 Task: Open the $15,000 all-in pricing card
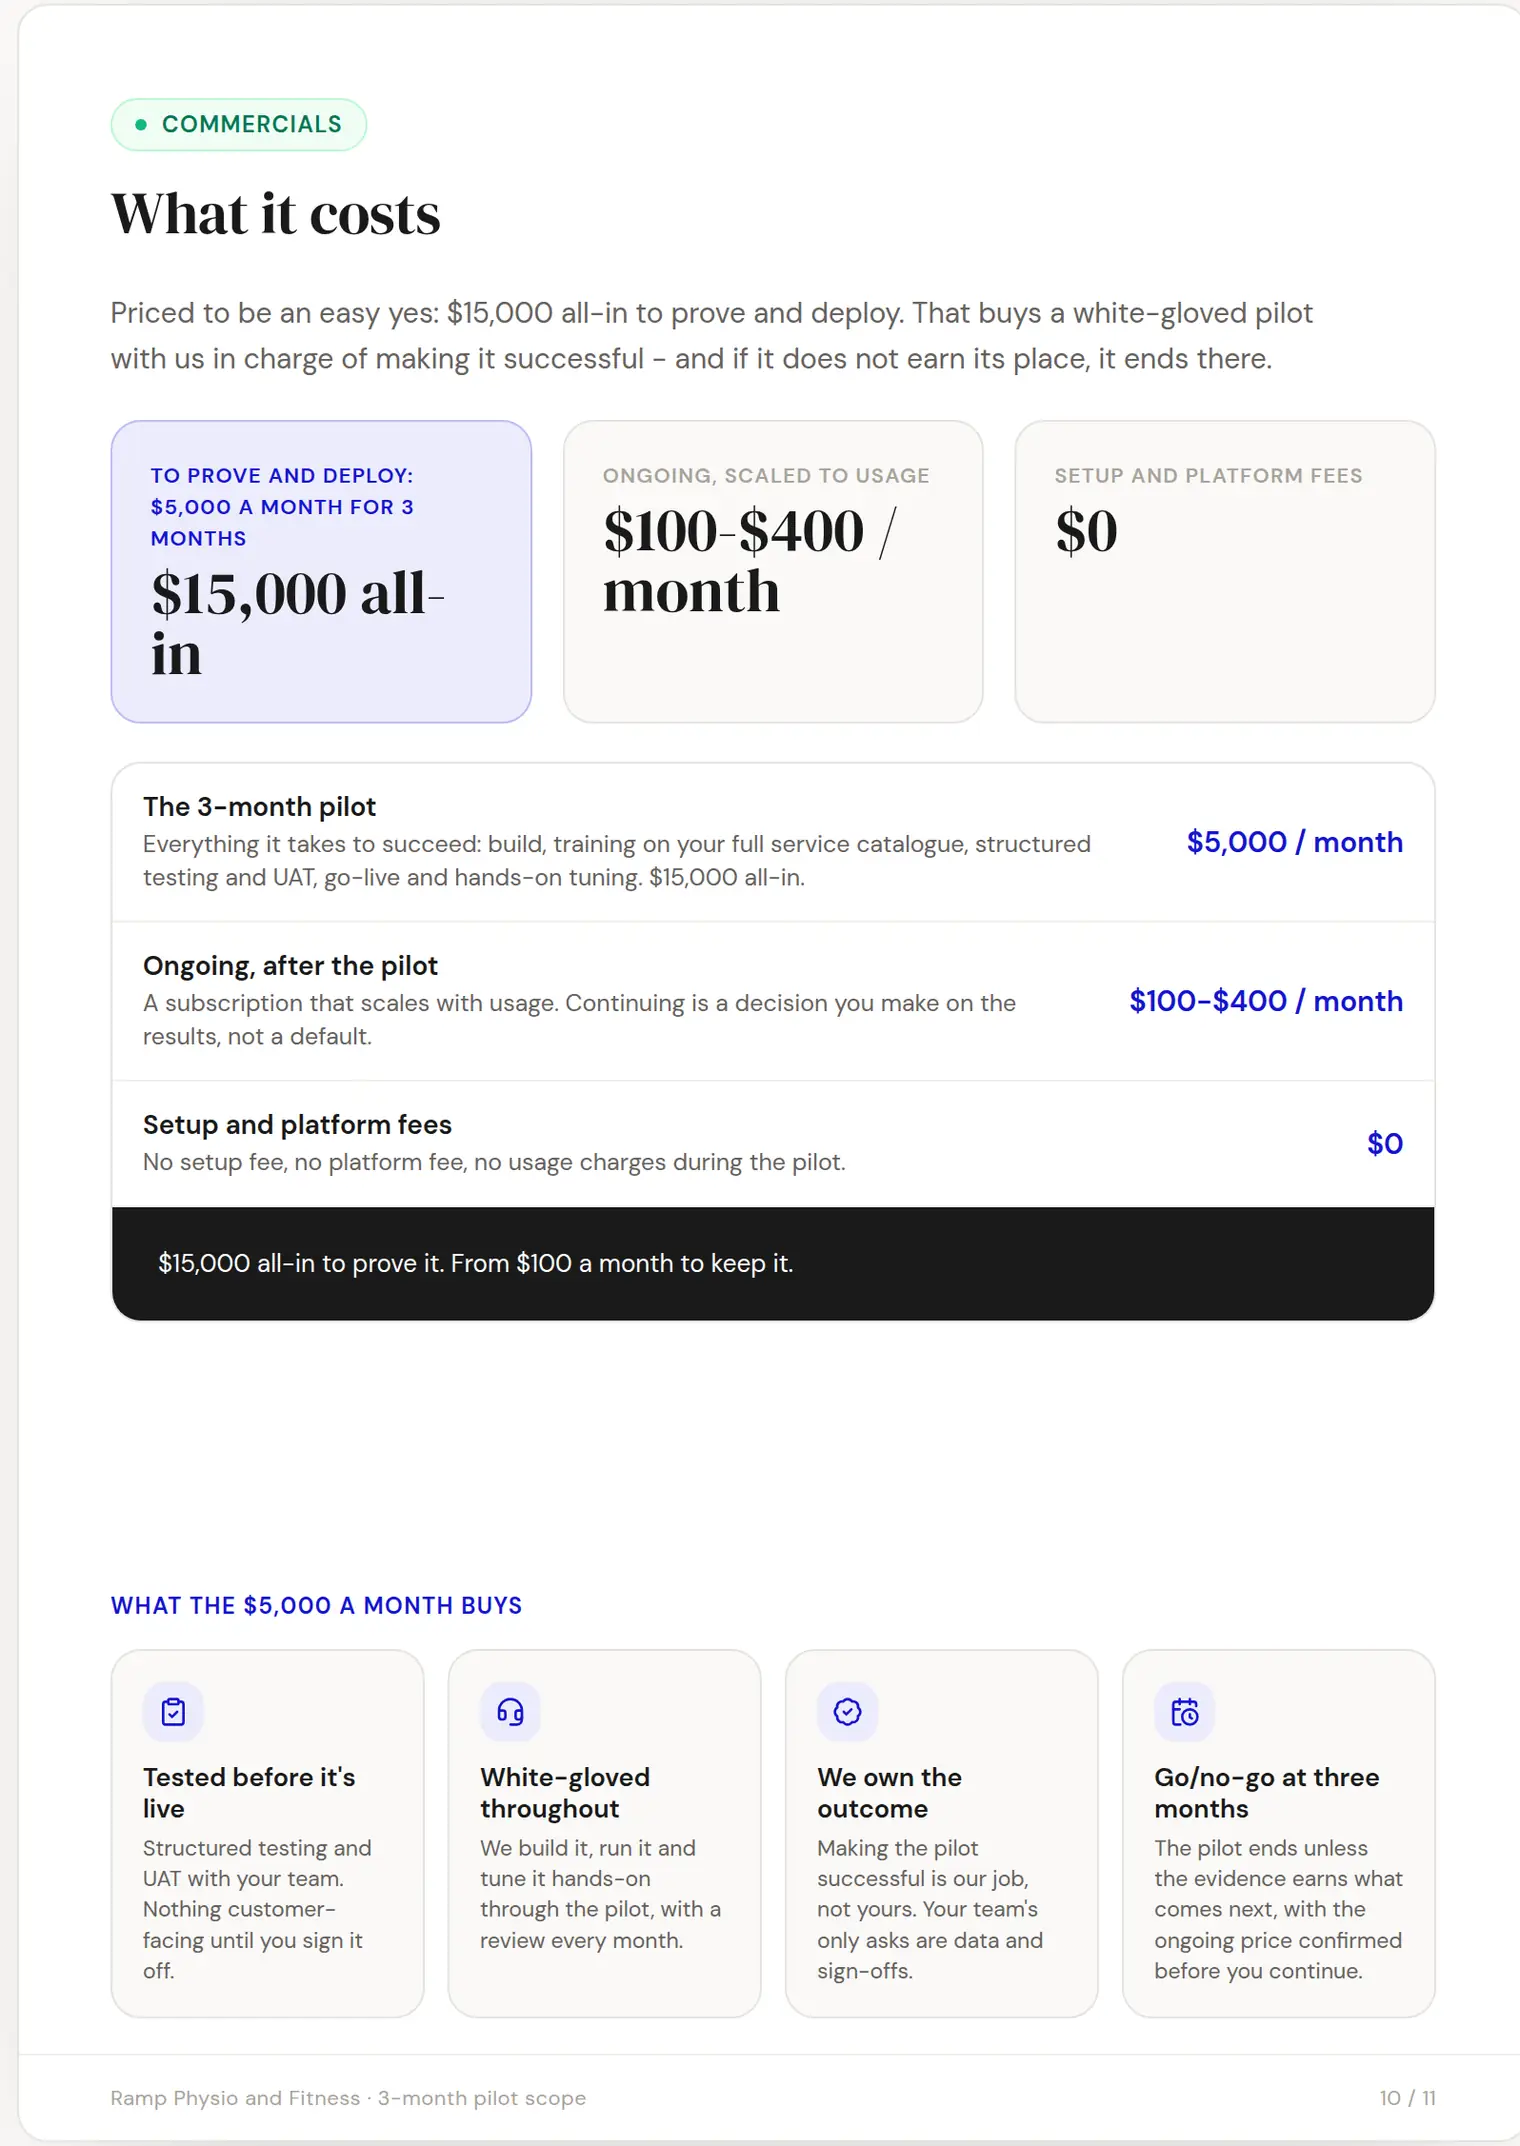pos(321,571)
